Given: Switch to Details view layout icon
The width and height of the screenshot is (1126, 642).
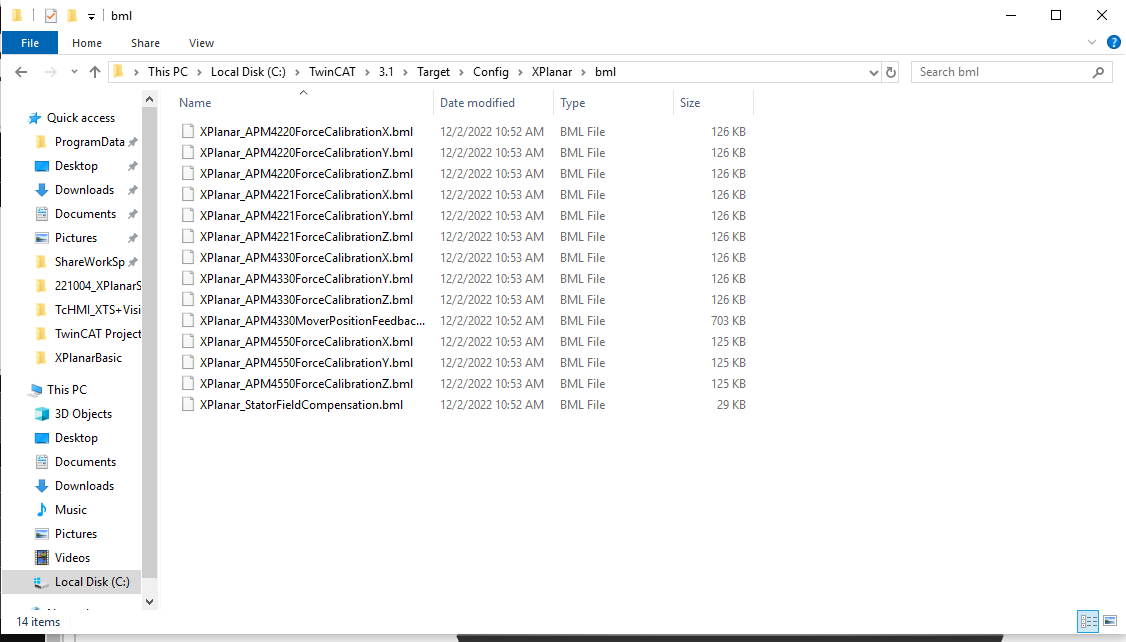Looking at the screenshot, I should click(1089, 621).
